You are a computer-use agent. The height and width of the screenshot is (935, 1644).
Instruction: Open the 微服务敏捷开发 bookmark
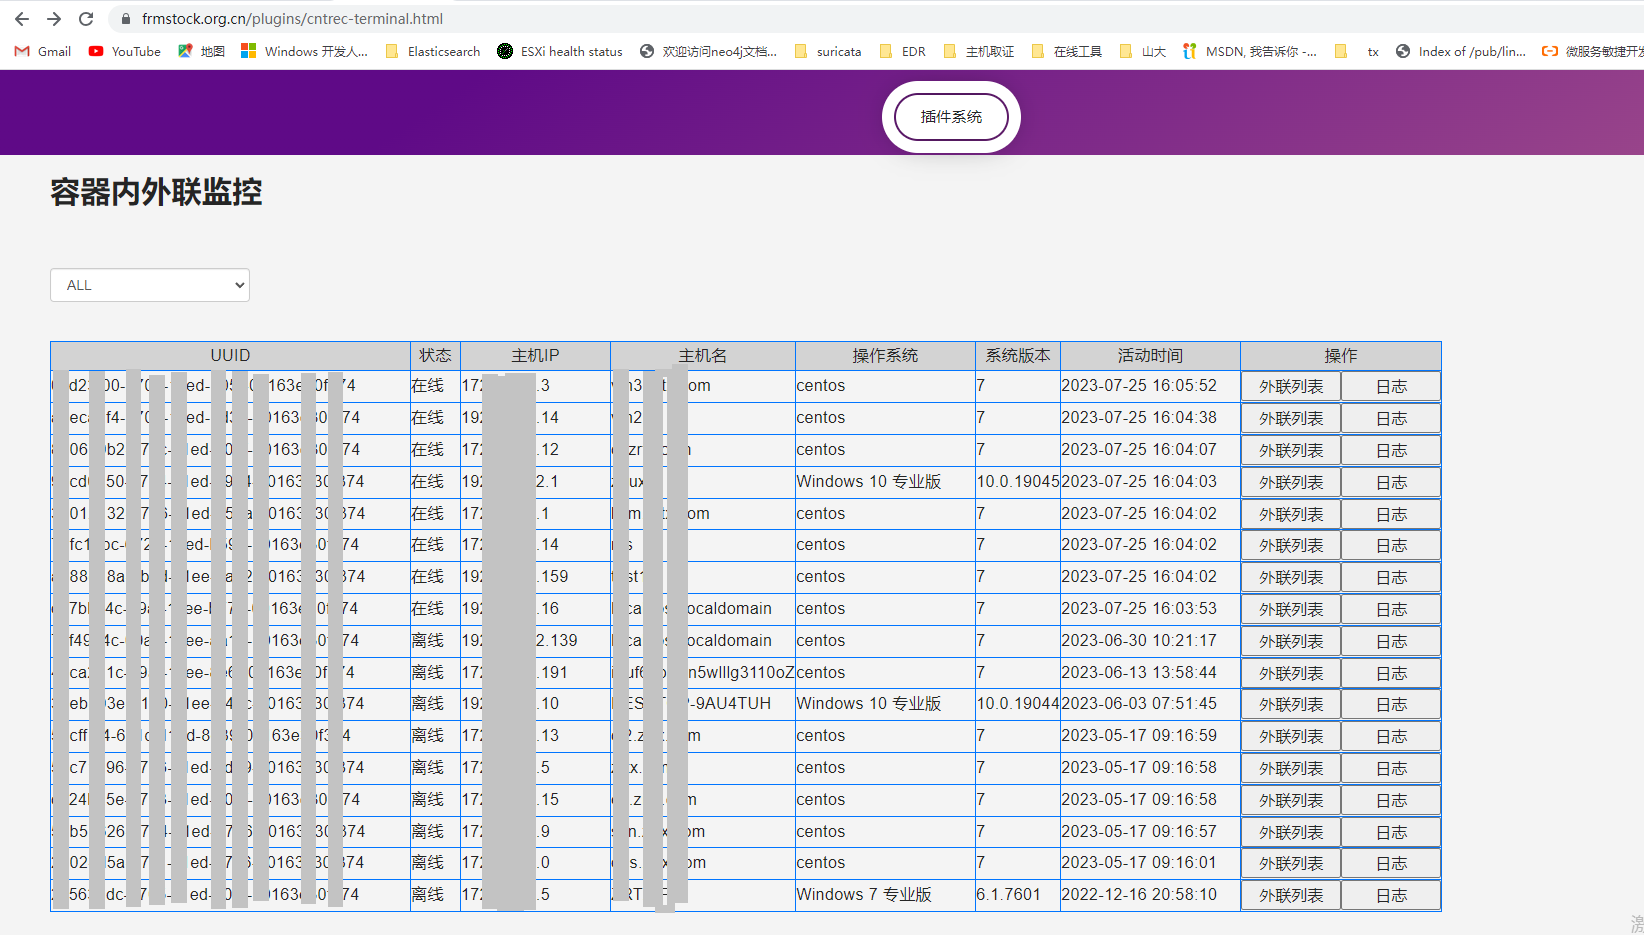(1593, 51)
